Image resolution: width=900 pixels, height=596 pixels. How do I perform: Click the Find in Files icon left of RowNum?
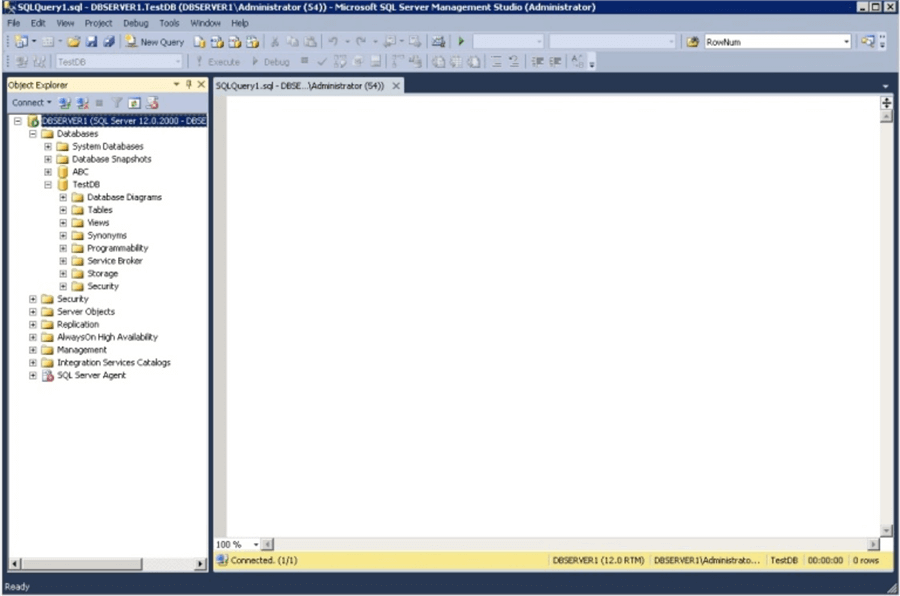click(693, 42)
